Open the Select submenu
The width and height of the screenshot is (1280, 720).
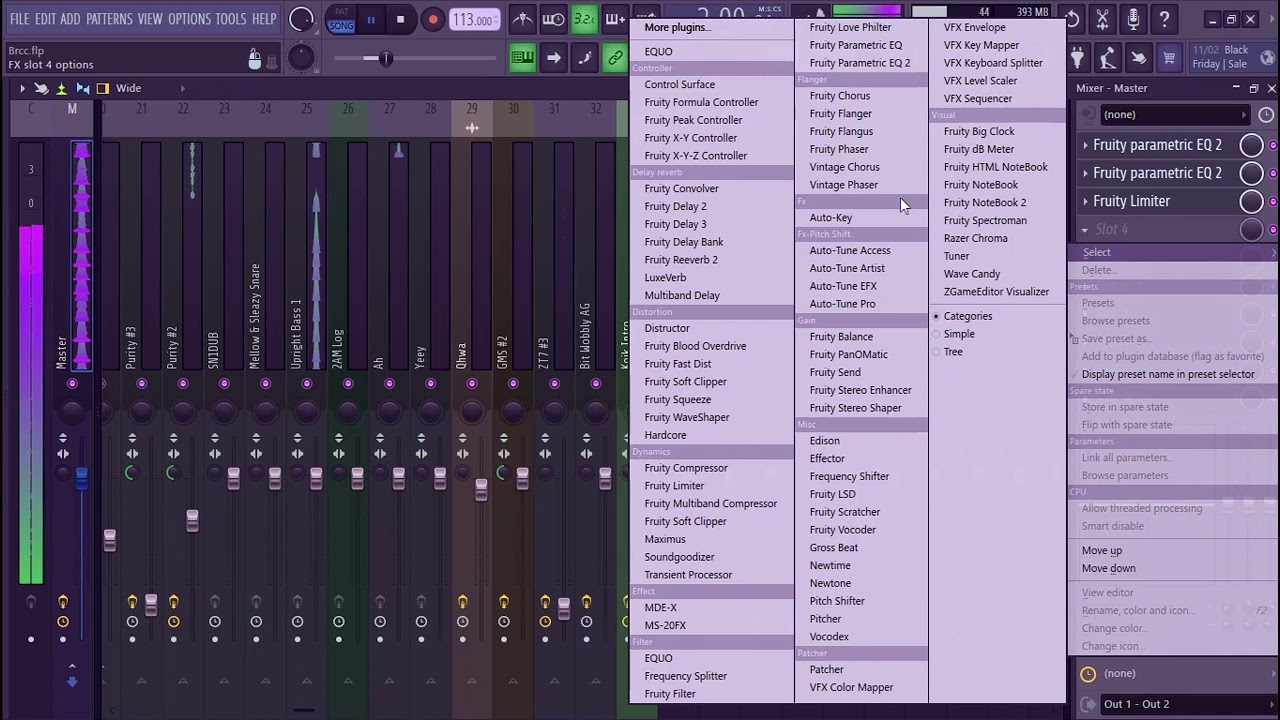[x=1172, y=252]
